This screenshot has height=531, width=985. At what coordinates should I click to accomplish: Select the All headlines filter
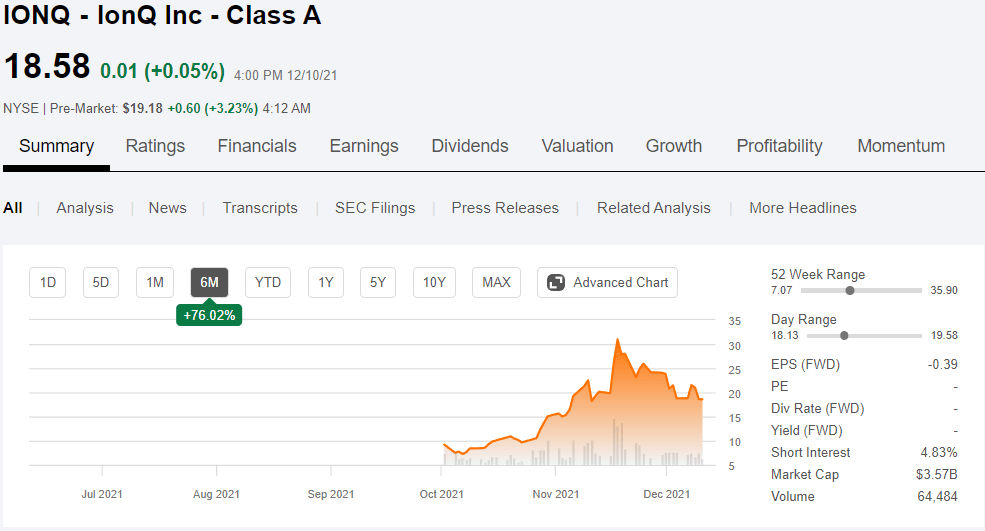click(13, 208)
